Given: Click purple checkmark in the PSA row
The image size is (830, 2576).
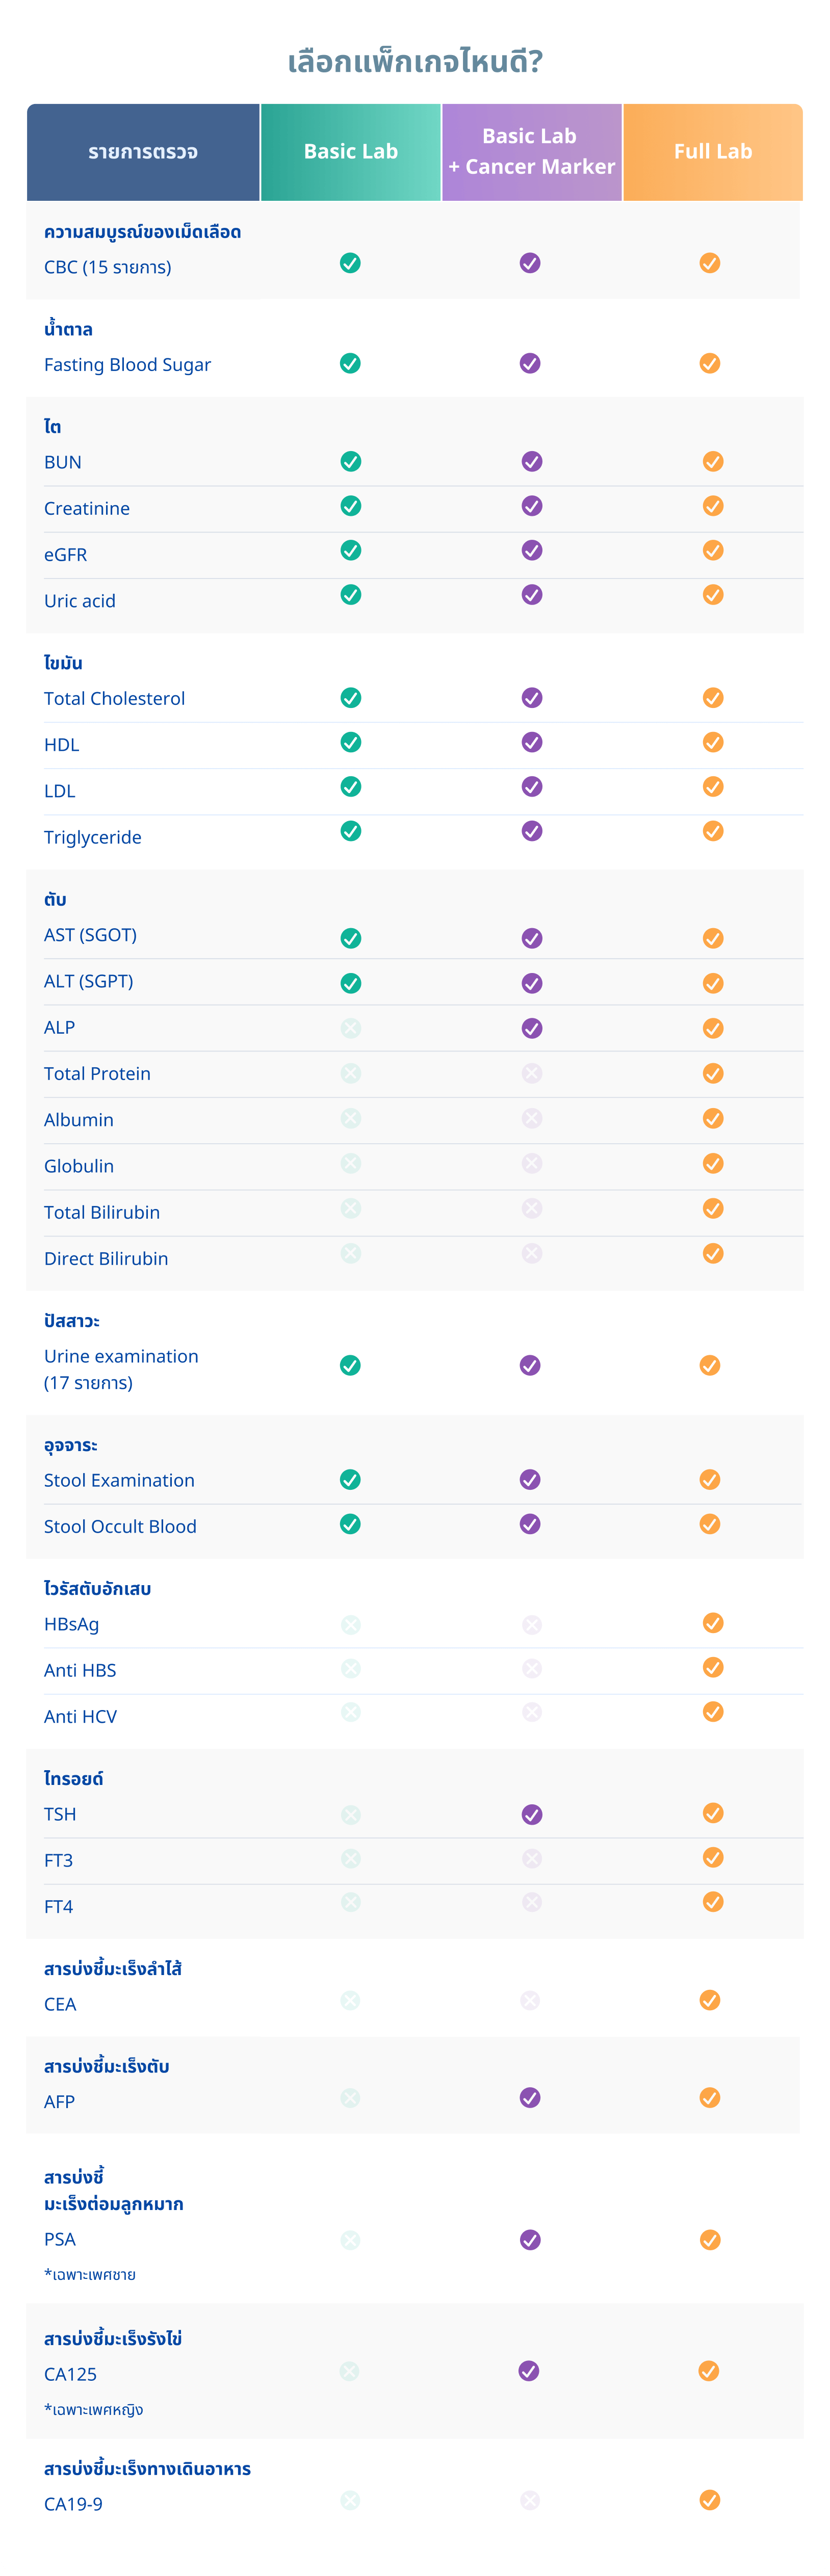Looking at the screenshot, I should 530,2240.
